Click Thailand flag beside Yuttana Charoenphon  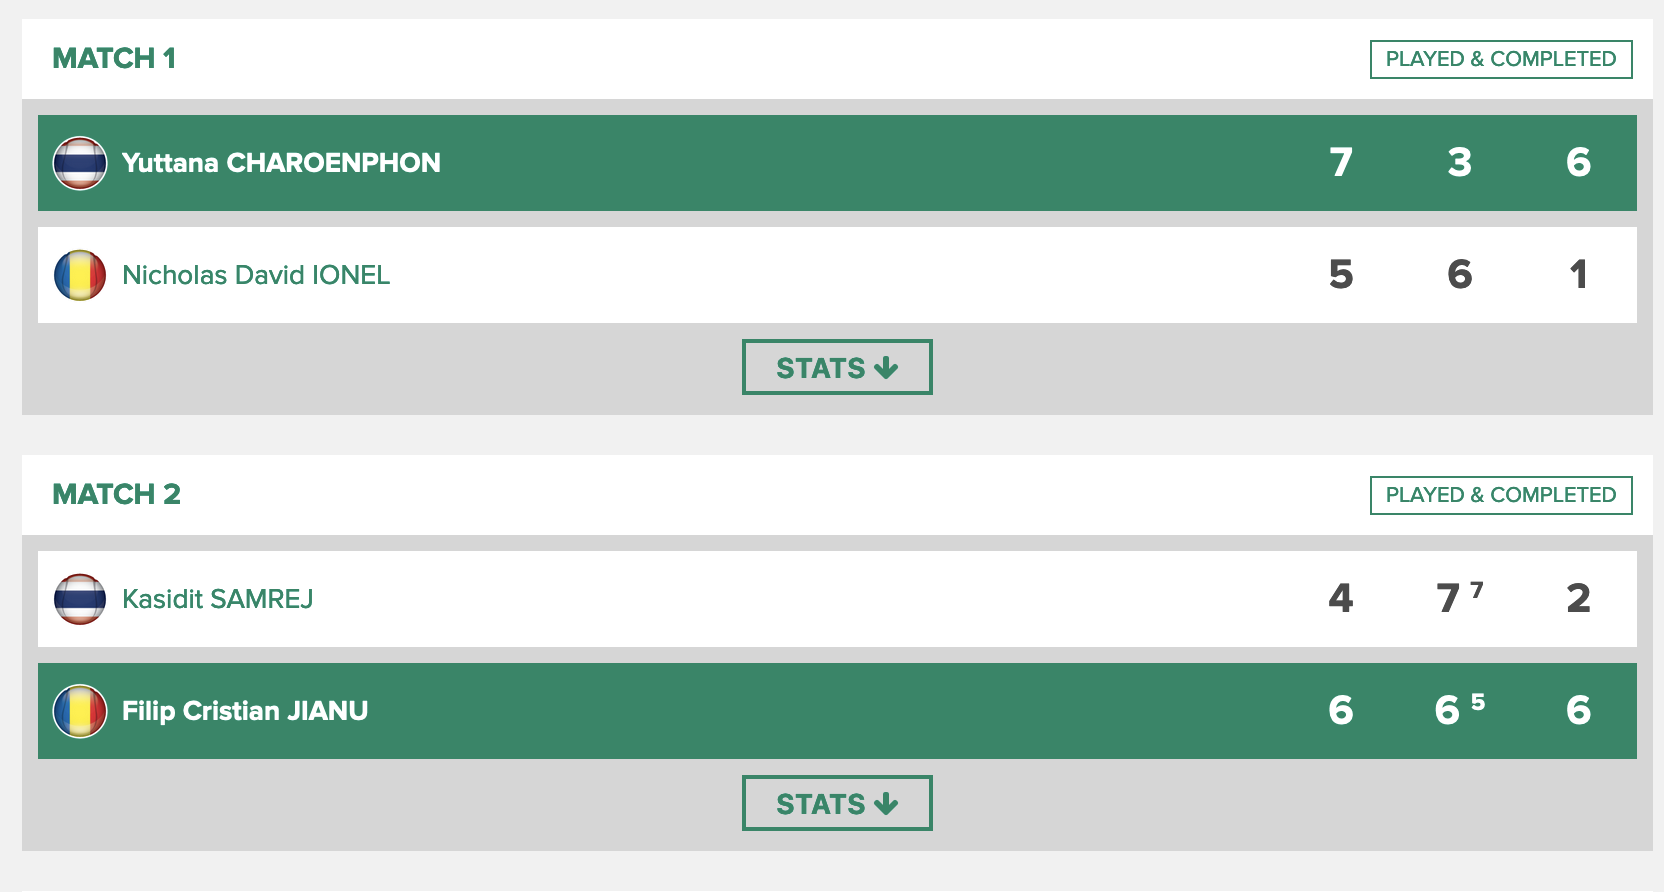(x=80, y=163)
